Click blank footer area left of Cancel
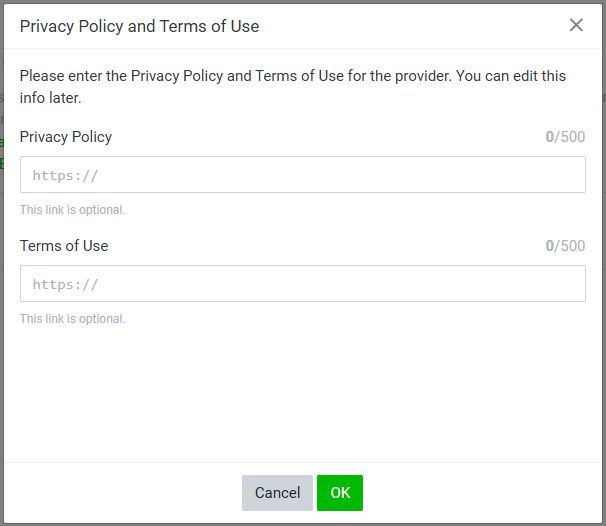 click(120, 493)
